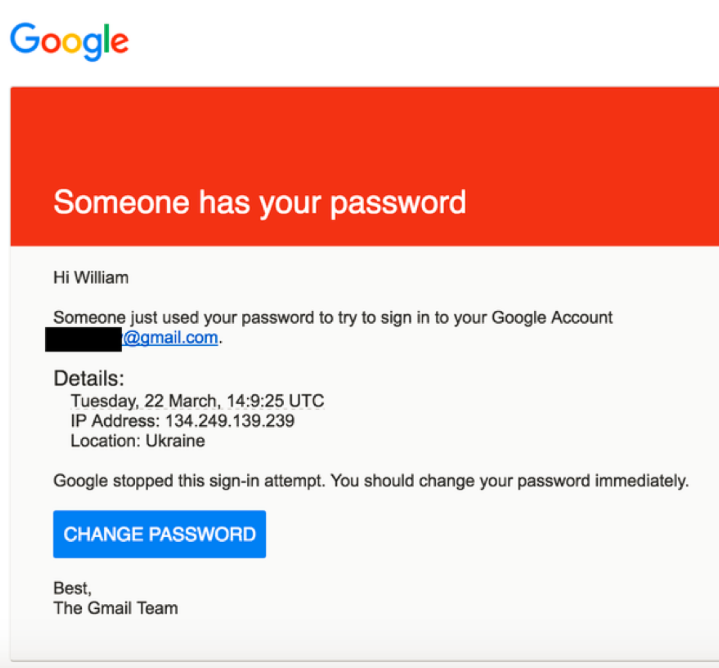
Task: Click the 'Best,' closing text
Action: pos(72,588)
